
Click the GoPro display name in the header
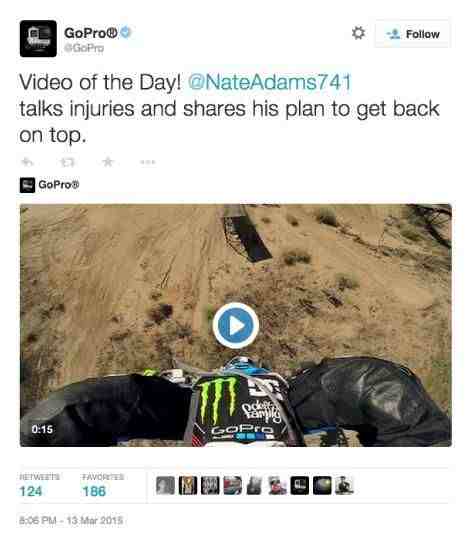tap(91, 33)
